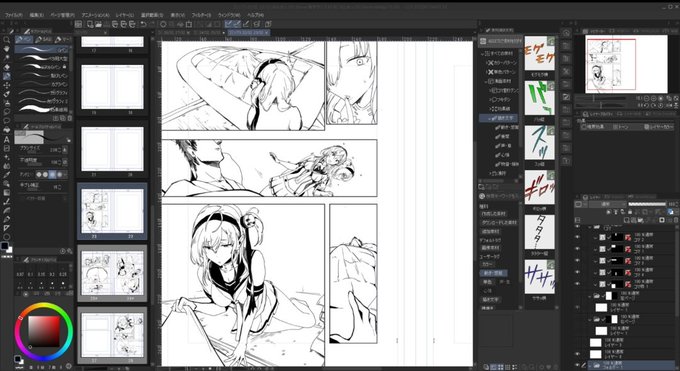Image resolution: width=680 pixels, height=371 pixels.
Task: Click the ダウンロードした素材 tag button
Action: click(499, 223)
